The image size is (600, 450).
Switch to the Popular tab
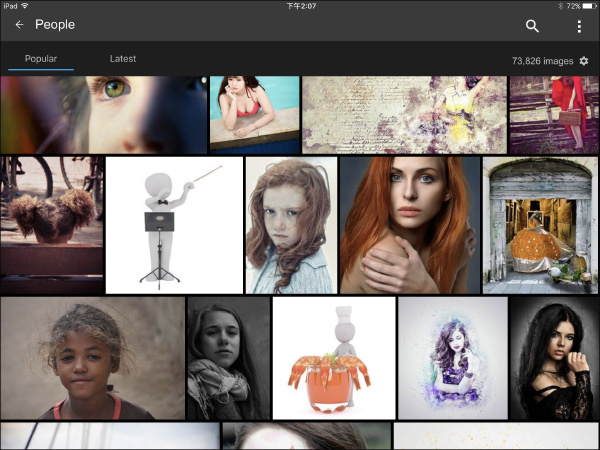tap(41, 59)
